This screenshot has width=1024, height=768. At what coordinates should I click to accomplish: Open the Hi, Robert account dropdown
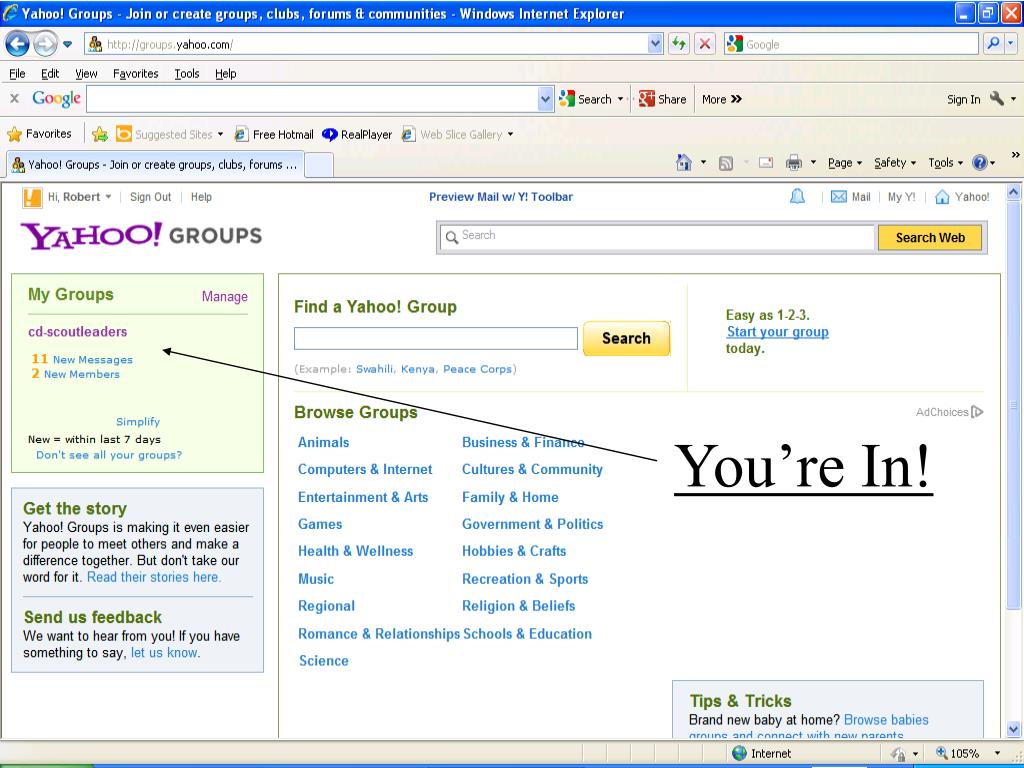tap(108, 197)
